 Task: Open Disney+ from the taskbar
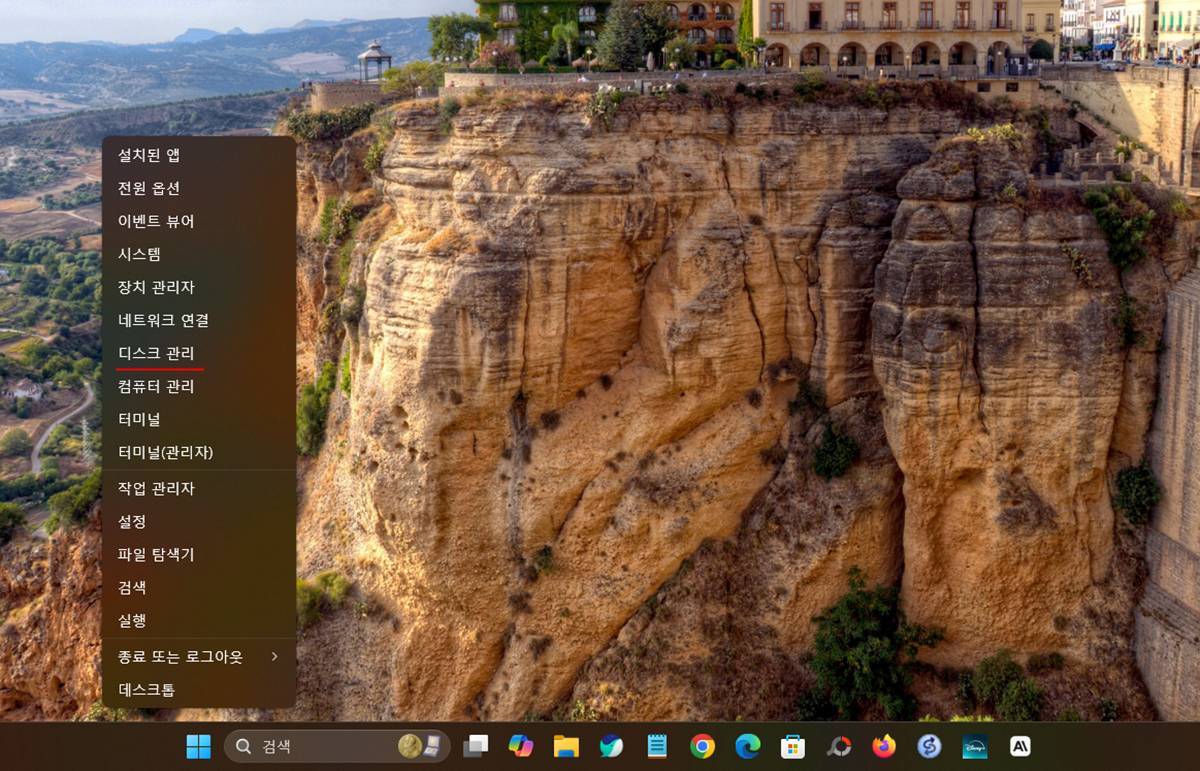click(x=975, y=746)
